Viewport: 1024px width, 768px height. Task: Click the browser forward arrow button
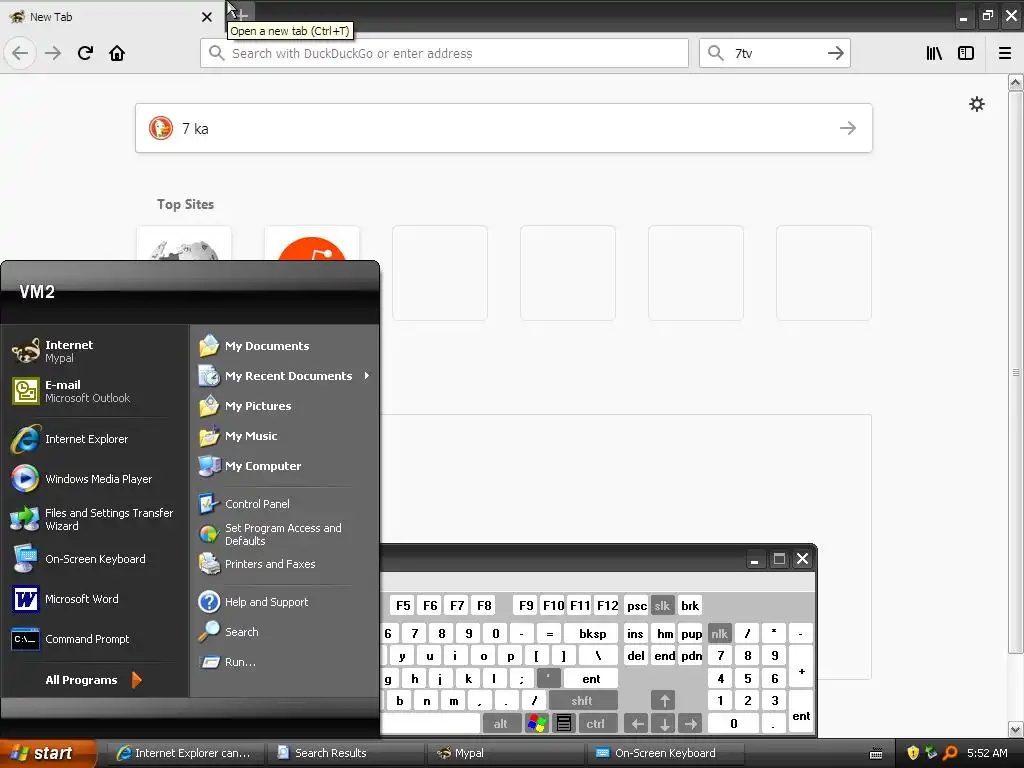click(53, 54)
